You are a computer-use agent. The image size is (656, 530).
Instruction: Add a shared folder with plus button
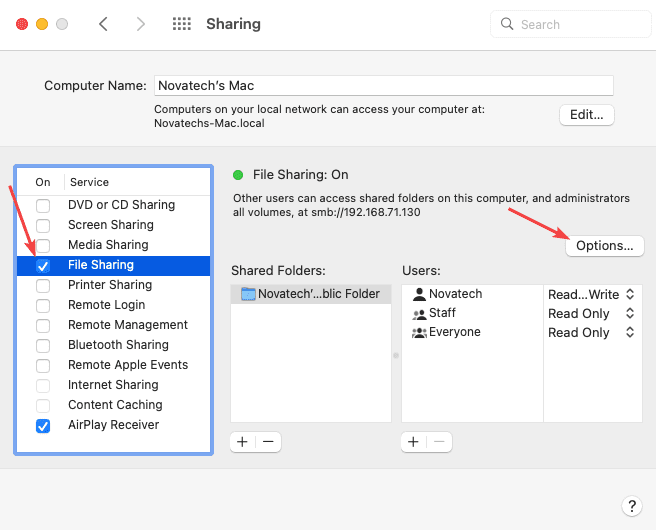coord(242,441)
